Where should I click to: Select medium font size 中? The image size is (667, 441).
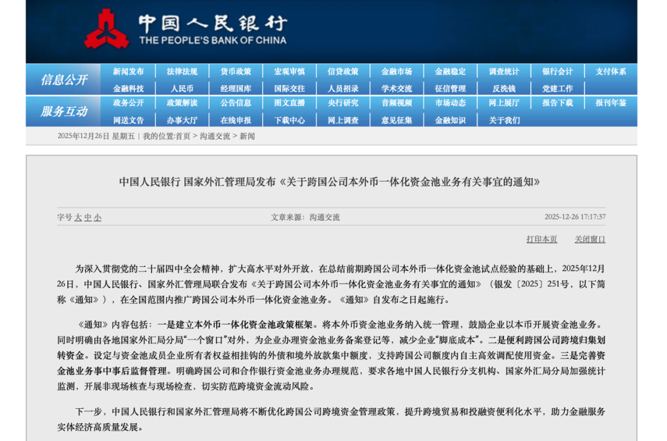(x=87, y=217)
